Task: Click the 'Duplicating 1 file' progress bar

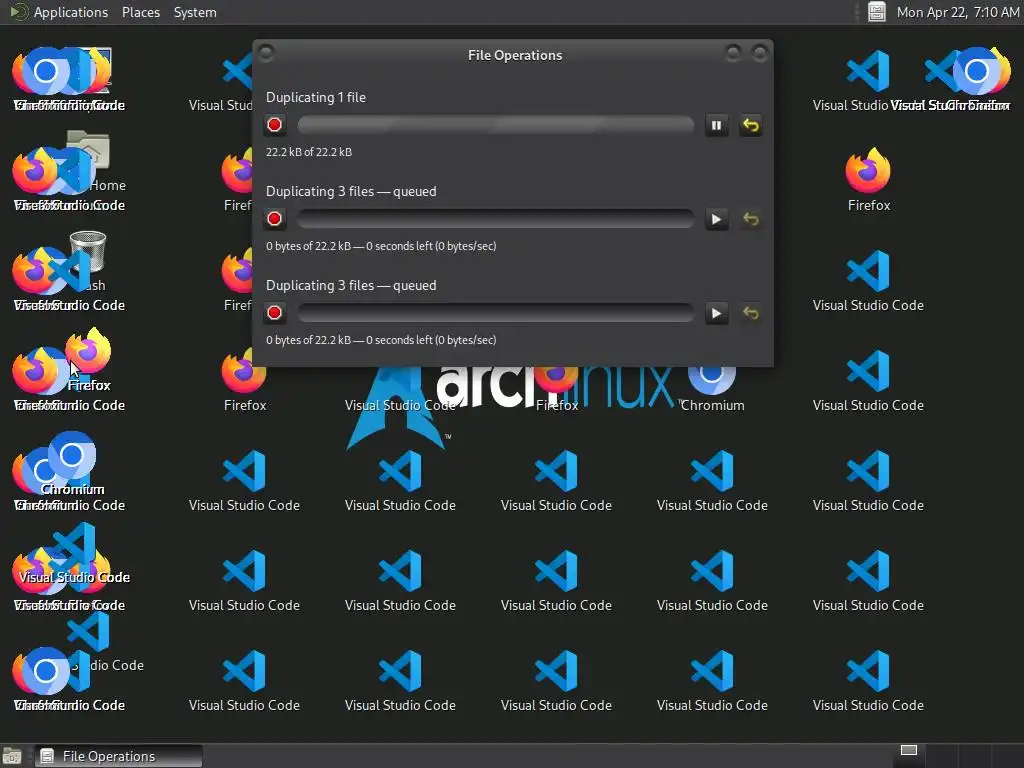Action: pyautogui.click(x=496, y=125)
